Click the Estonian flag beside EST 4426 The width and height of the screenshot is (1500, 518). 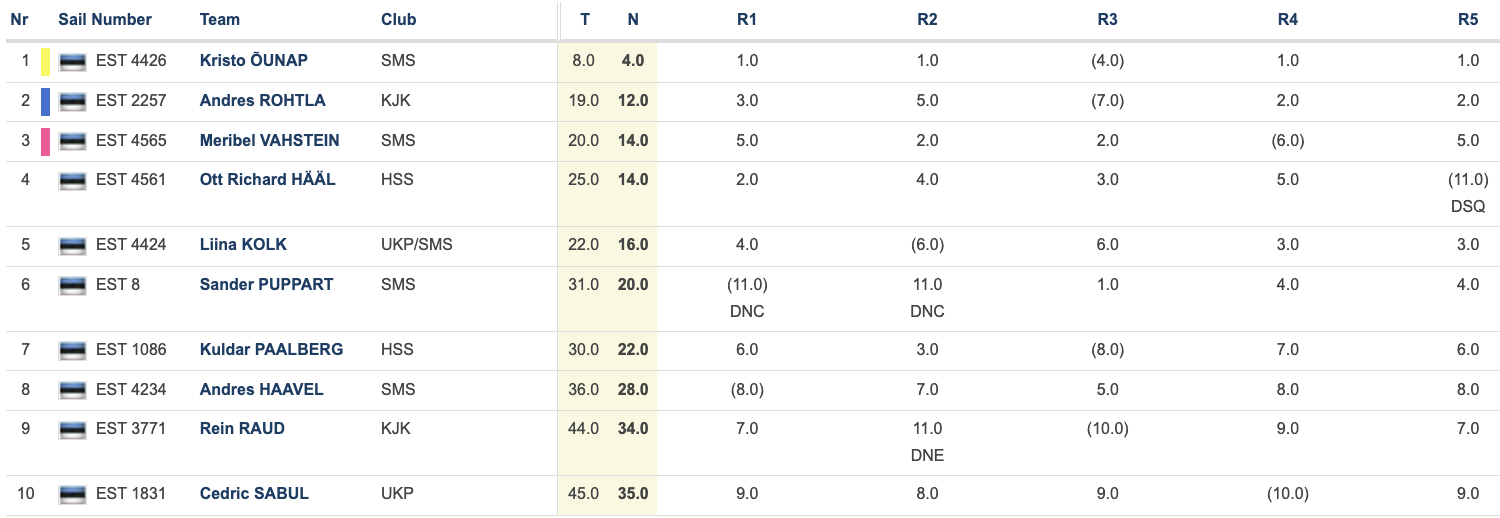[72, 61]
